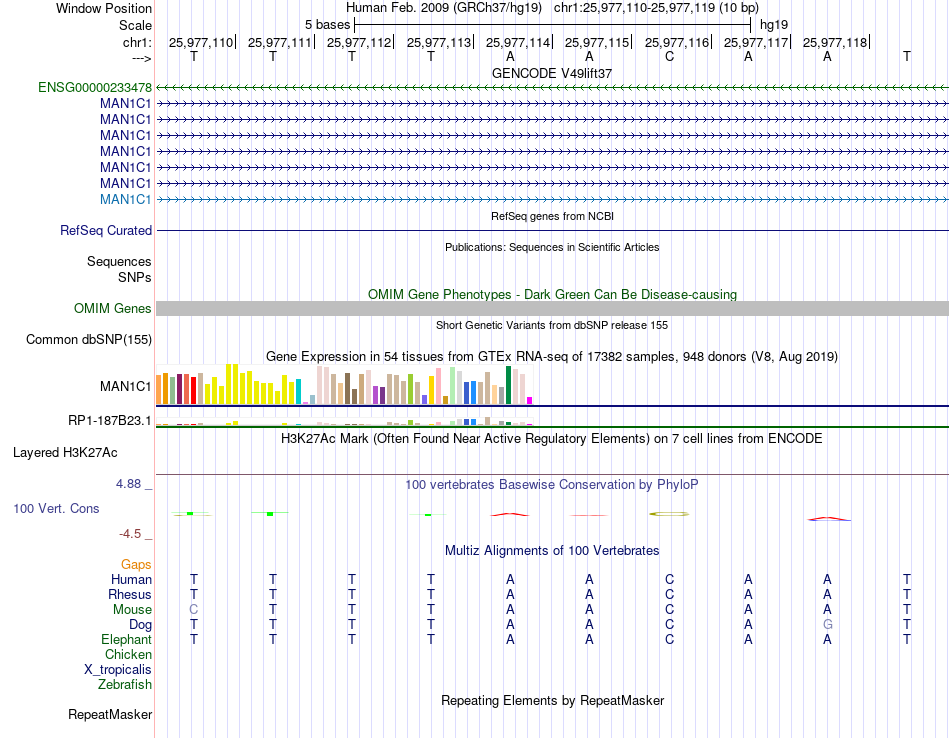Image resolution: width=950 pixels, height=738 pixels.
Task: Click the OMIM Genes track label
Action: [x=112, y=308]
